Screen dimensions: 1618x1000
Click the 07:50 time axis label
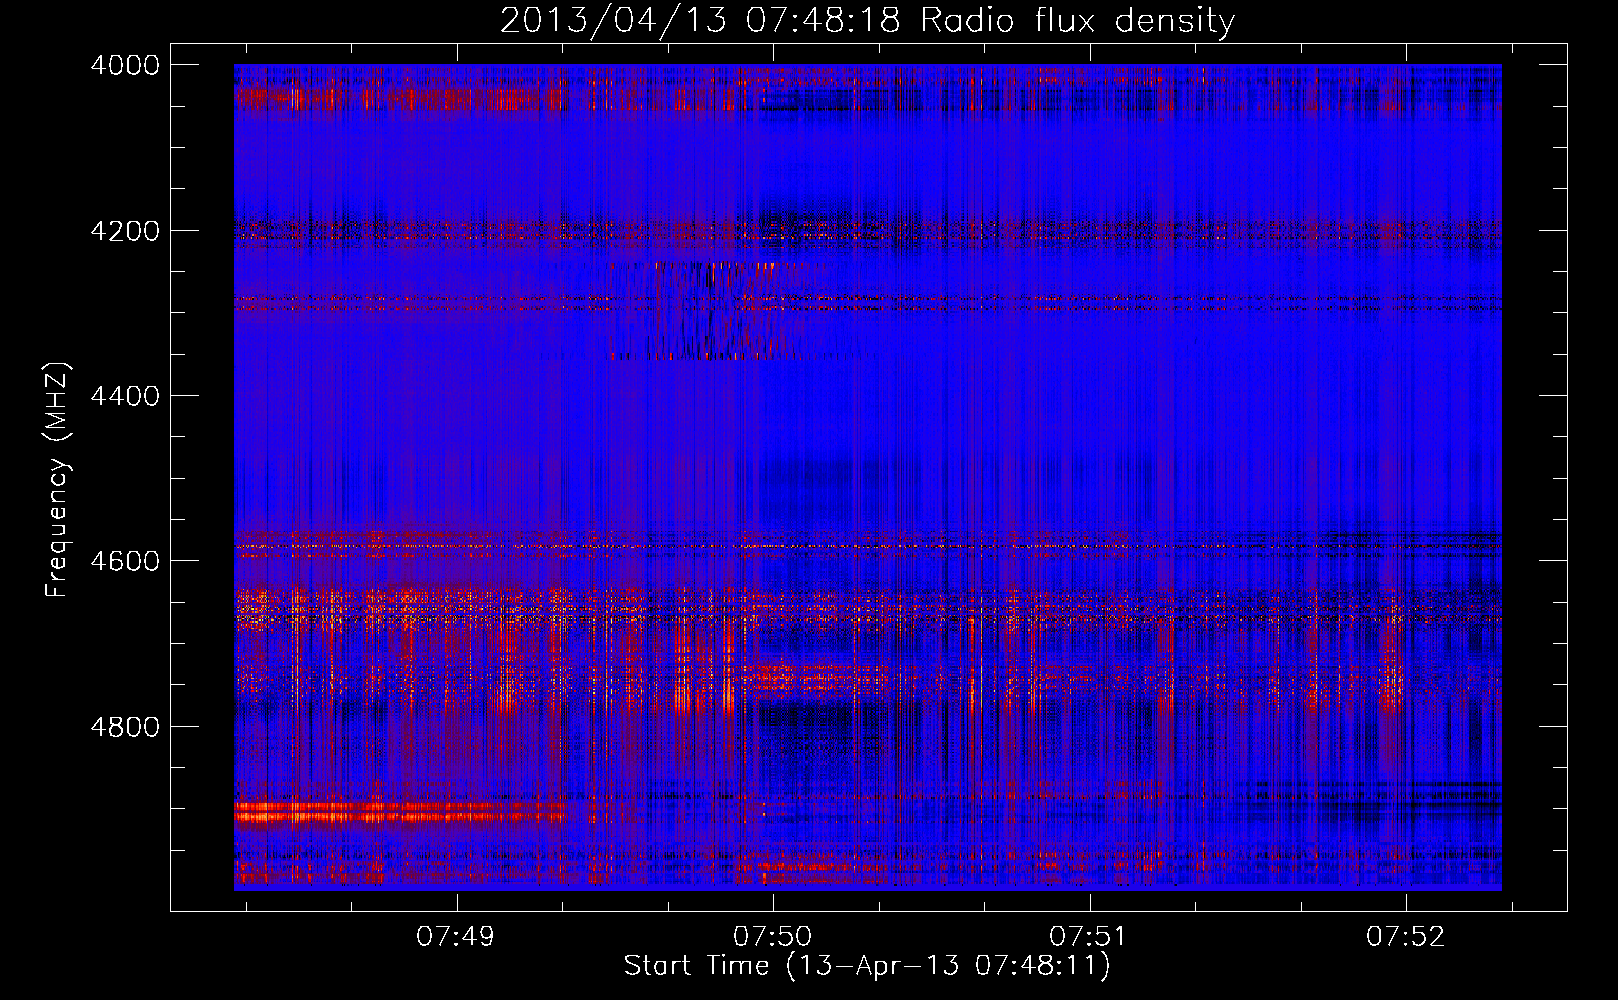pos(773,937)
